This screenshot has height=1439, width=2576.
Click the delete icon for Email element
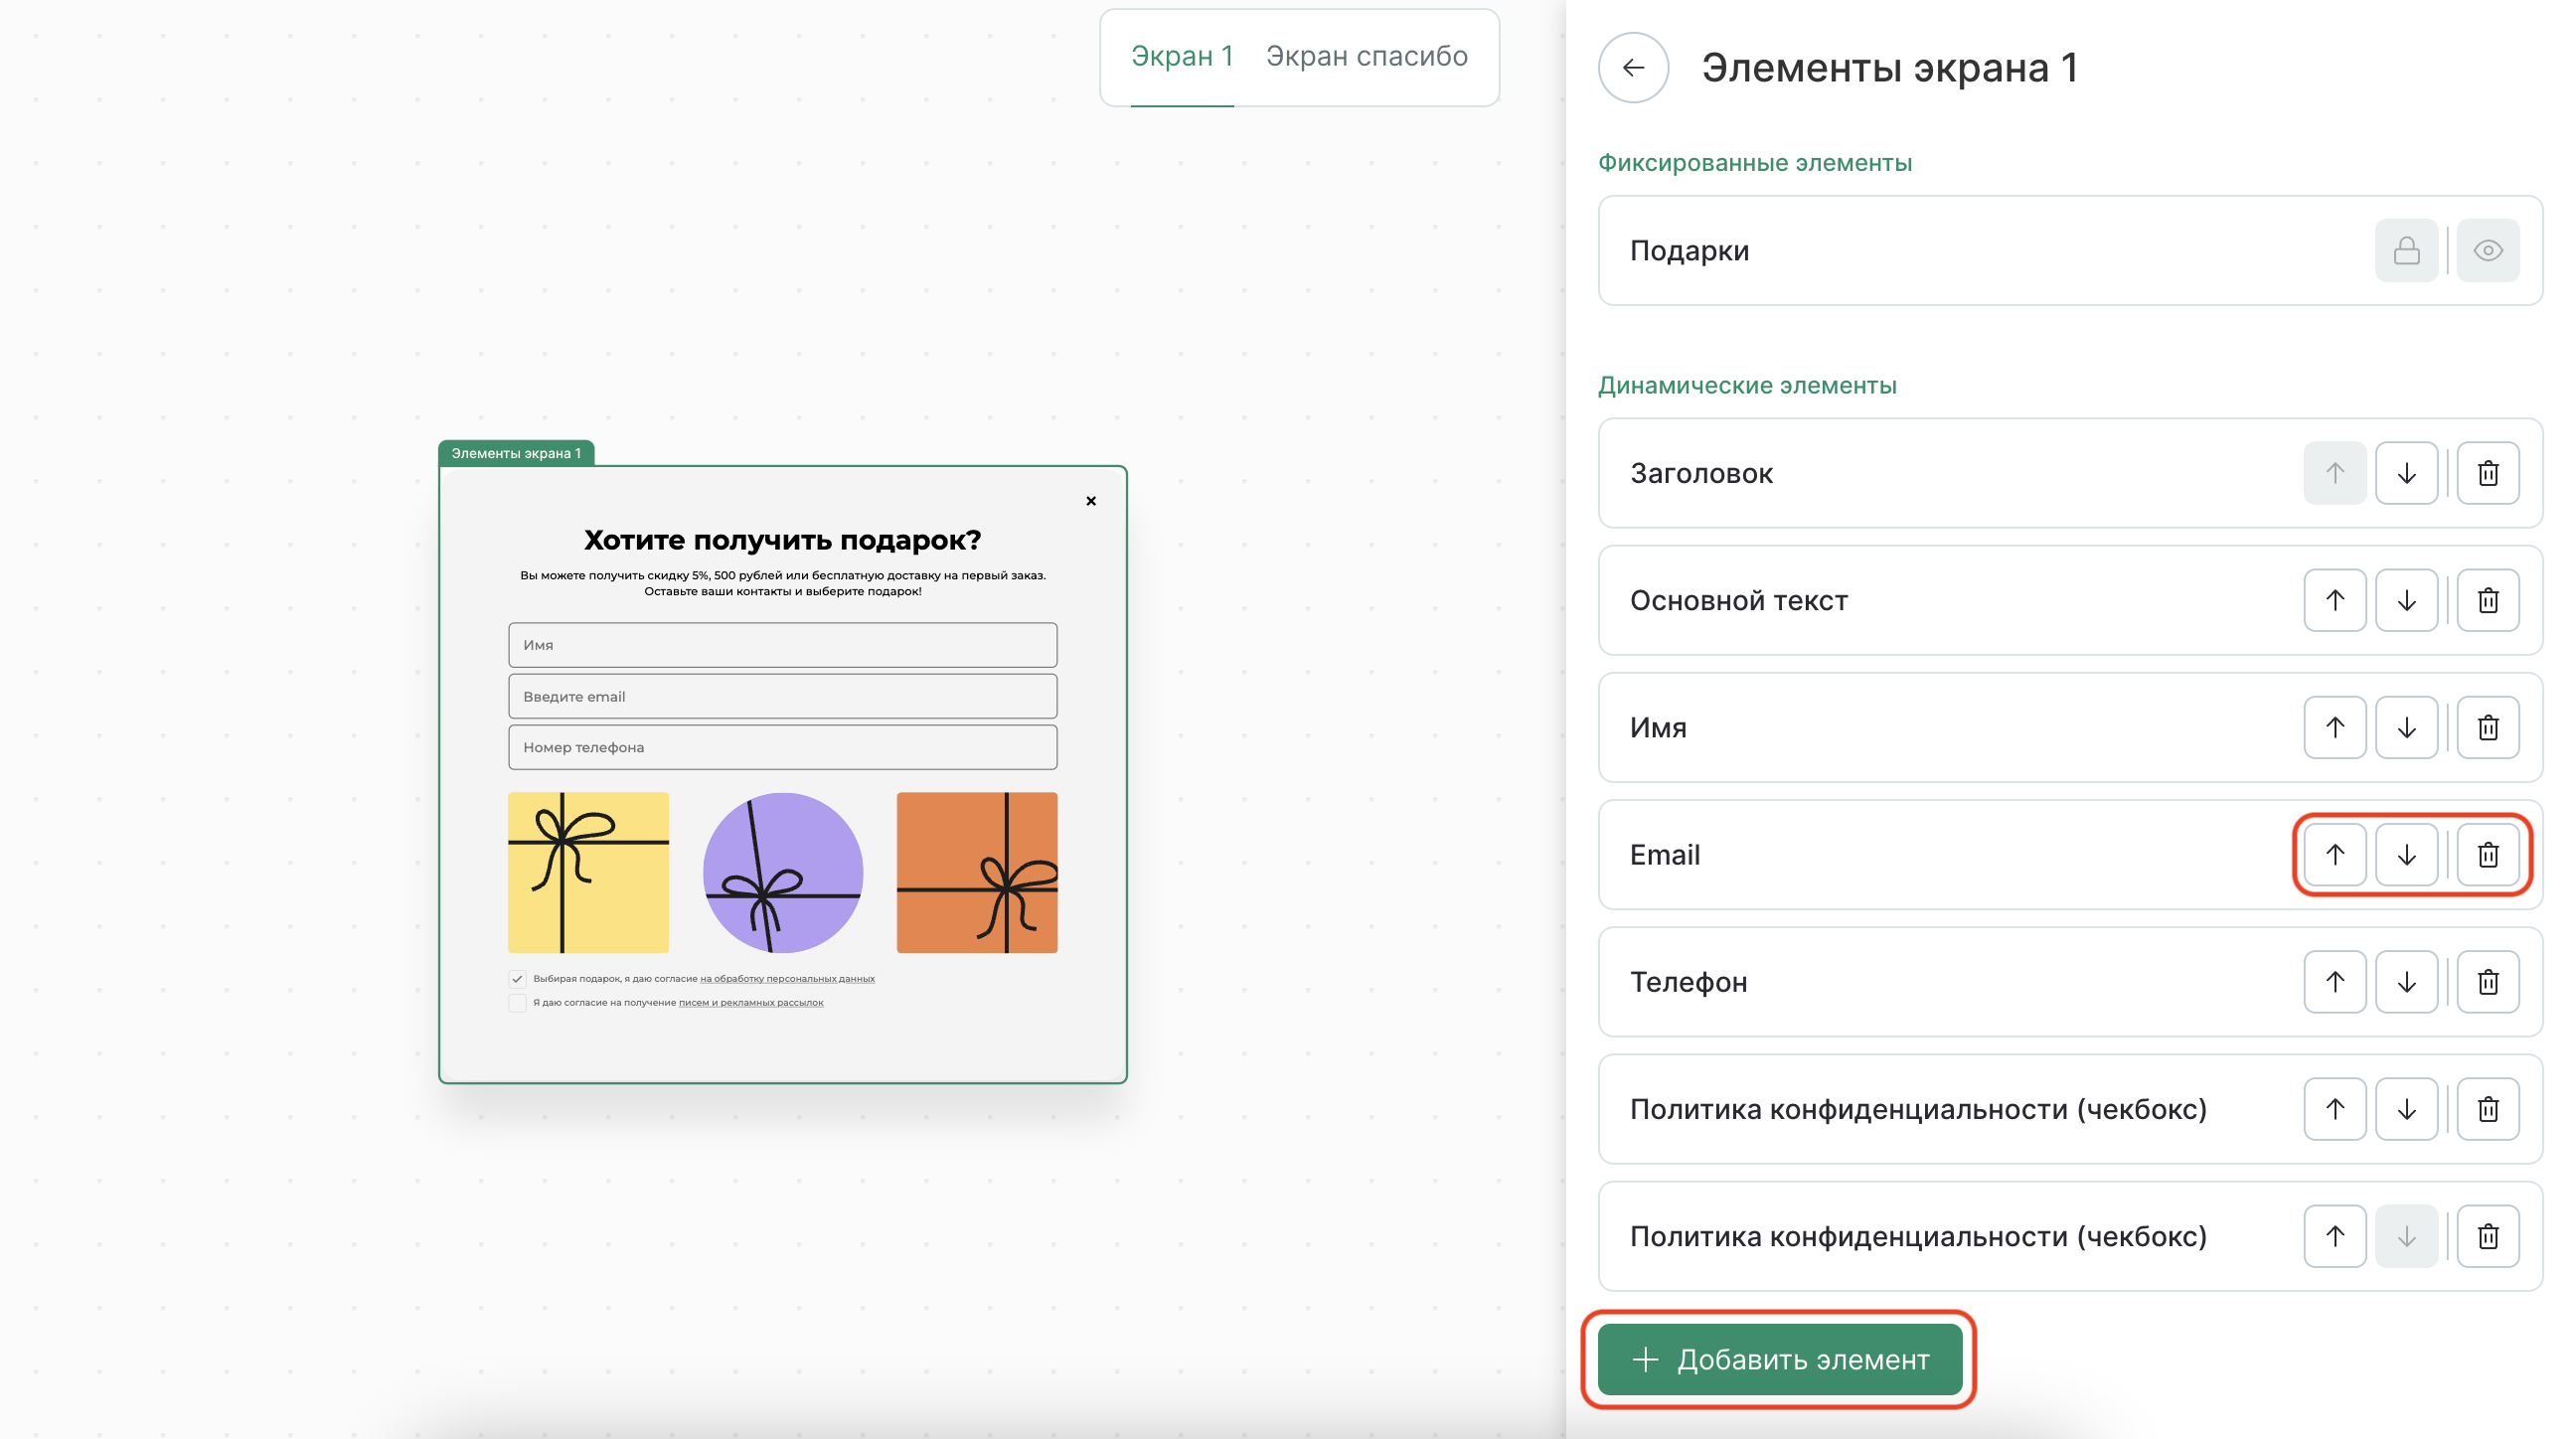pyautogui.click(x=2486, y=855)
